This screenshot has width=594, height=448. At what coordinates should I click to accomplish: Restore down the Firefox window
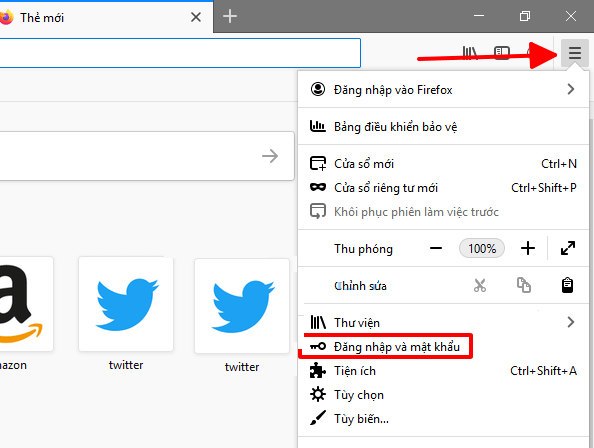525,16
